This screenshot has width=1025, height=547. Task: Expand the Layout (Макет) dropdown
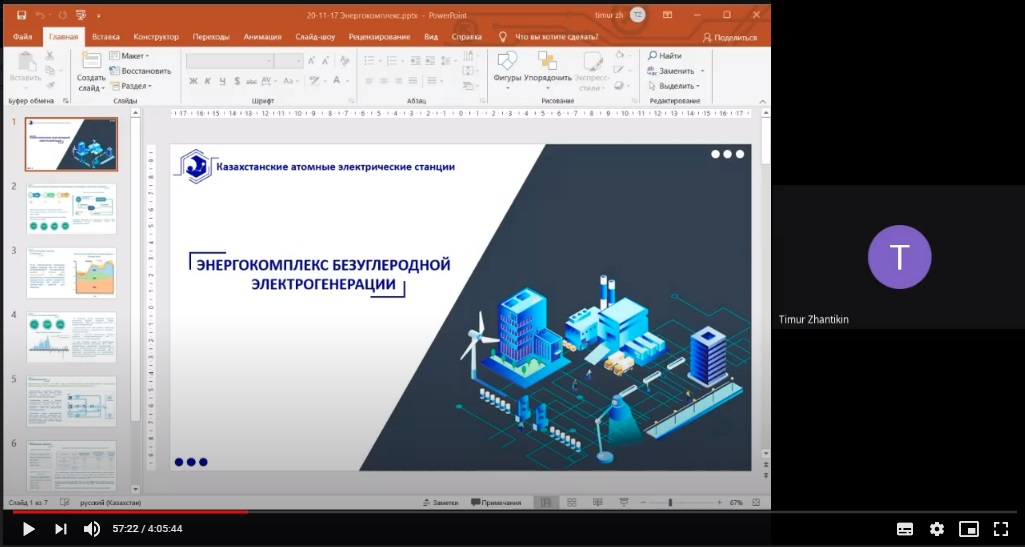[130, 56]
